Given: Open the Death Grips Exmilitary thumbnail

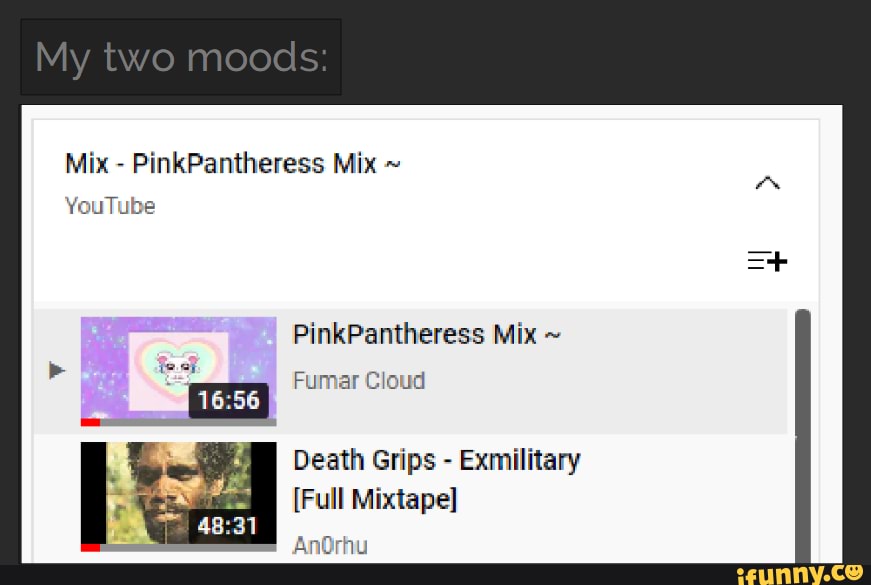Looking at the screenshot, I should 178,497.
